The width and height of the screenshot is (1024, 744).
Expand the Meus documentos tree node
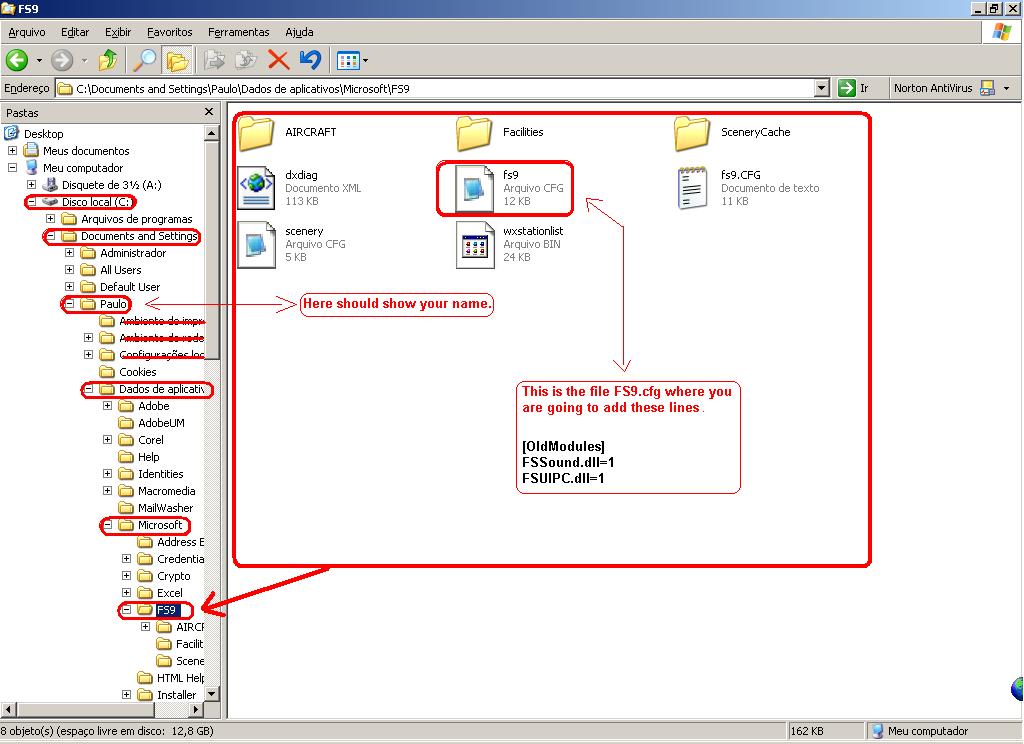[12, 150]
